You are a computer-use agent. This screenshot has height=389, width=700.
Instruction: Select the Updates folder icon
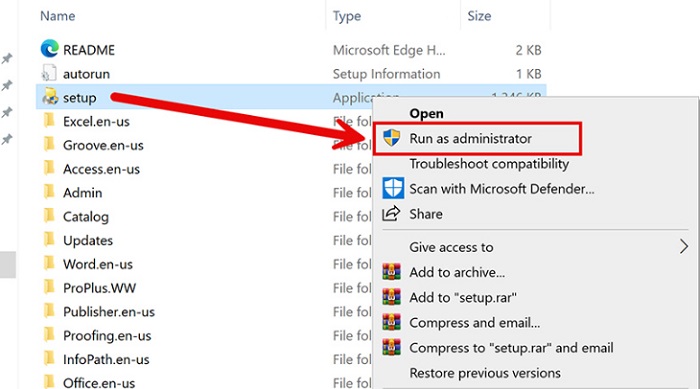tap(49, 240)
